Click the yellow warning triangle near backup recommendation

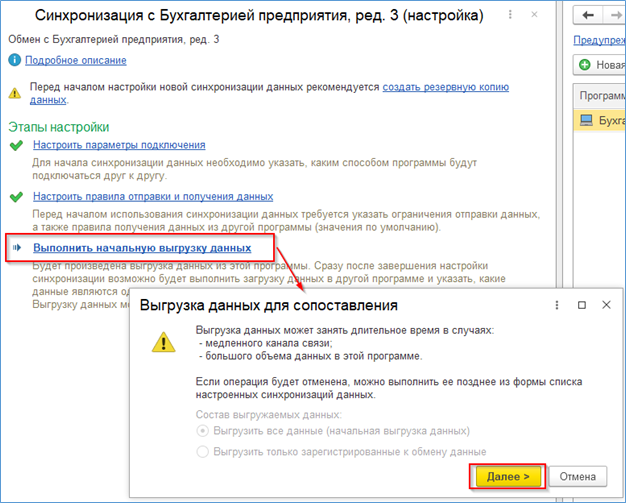pos(15,93)
